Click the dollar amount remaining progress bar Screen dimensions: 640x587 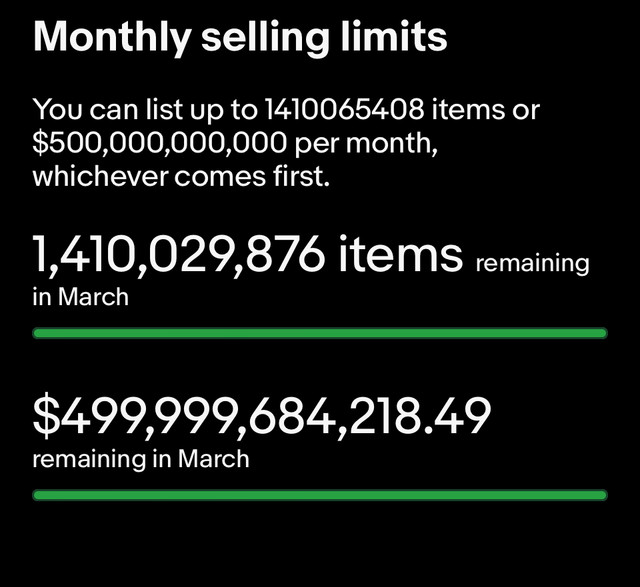click(320, 495)
